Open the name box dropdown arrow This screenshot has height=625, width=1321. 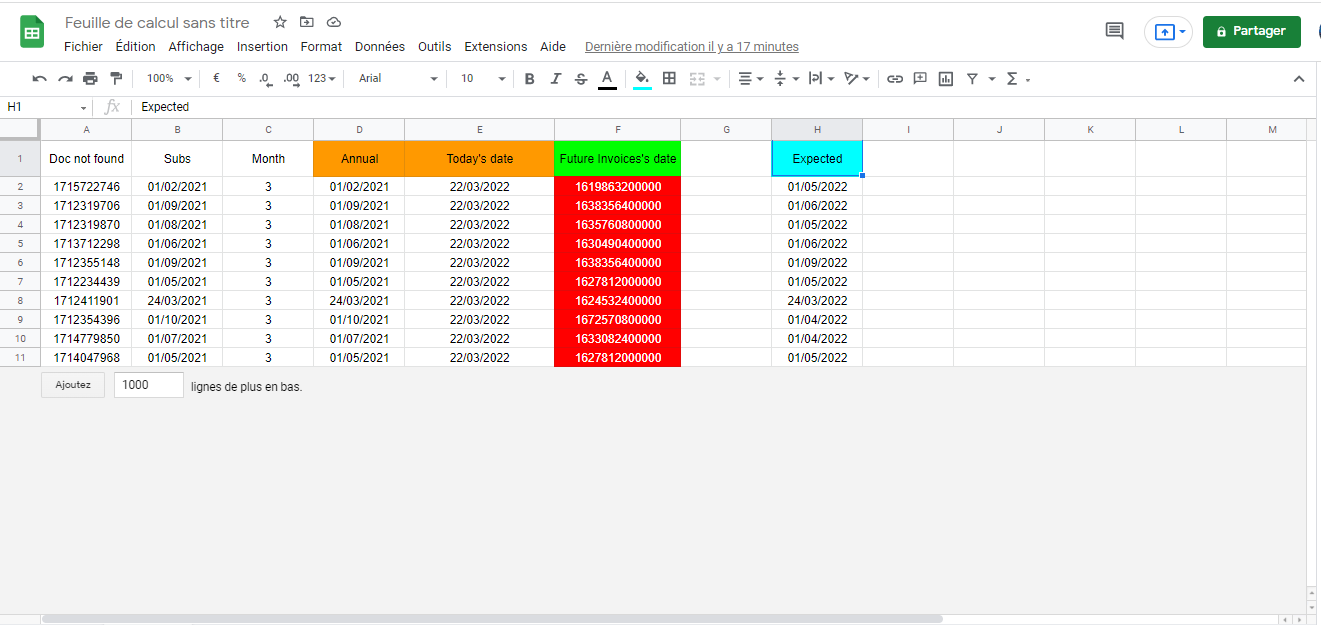(x=84, y=107)
